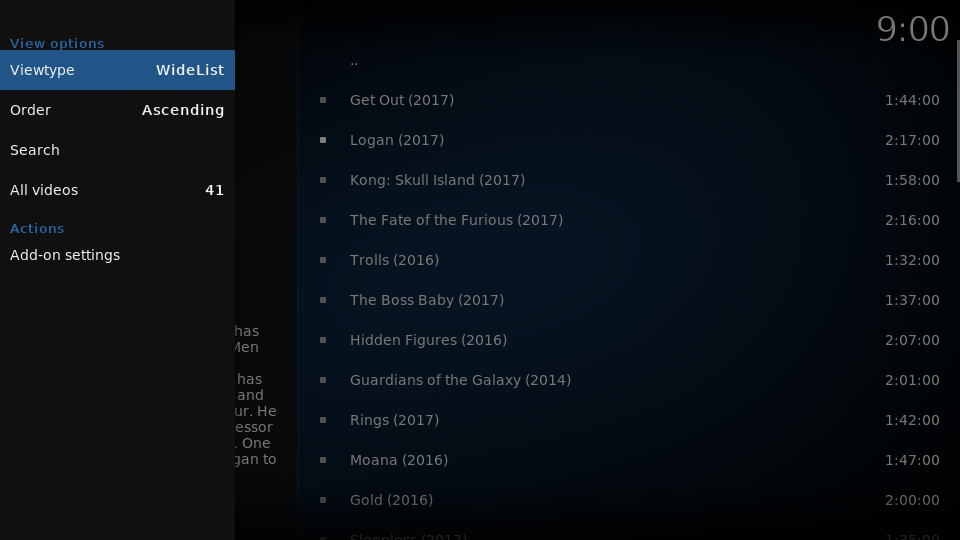Click the bullet icon beside Guardians of the Galaxy
This screenshot has height=540, width=960.
tap(323, 380)
